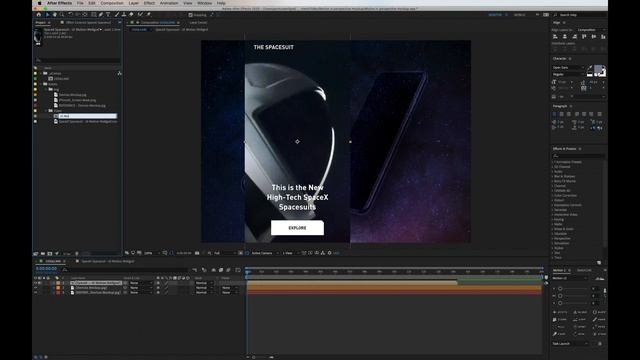The height and width of the screenshot is (360, 640).
Task: Switch to the SpaceX Spacesuit timeline tab
Action: tap(107, 261)
